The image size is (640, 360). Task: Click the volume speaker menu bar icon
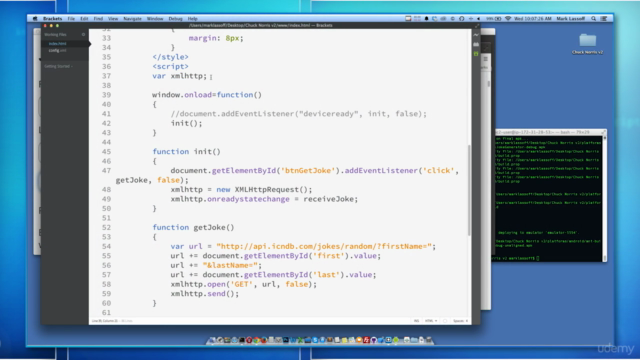pyautogui.click(x=479, y=19)
